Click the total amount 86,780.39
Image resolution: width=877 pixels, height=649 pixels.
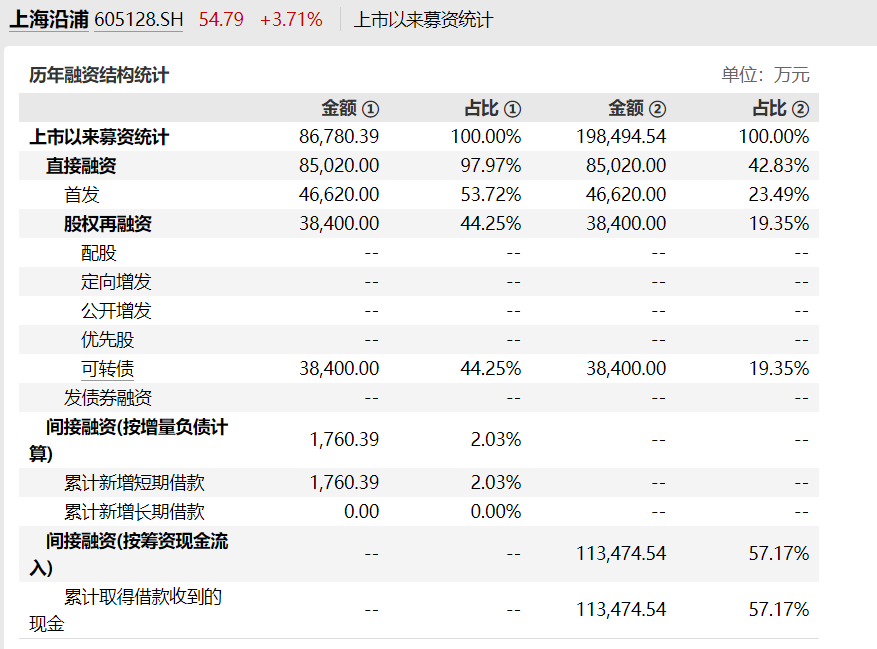[x=339, y=137]
